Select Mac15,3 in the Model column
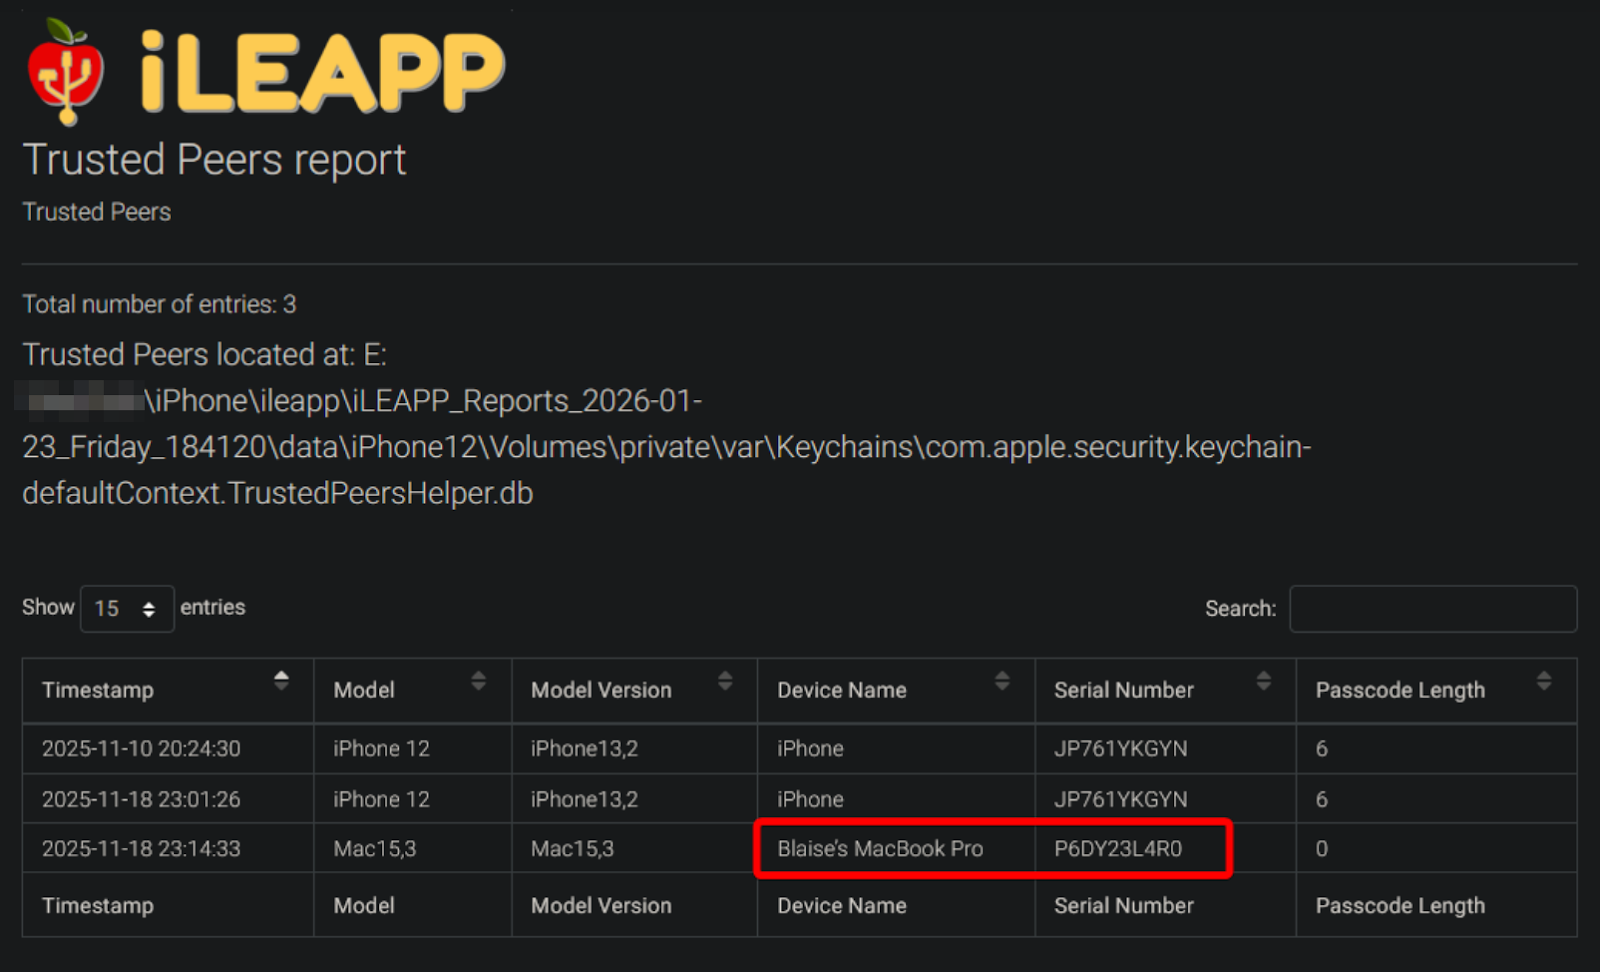 [x=374, y=849]
